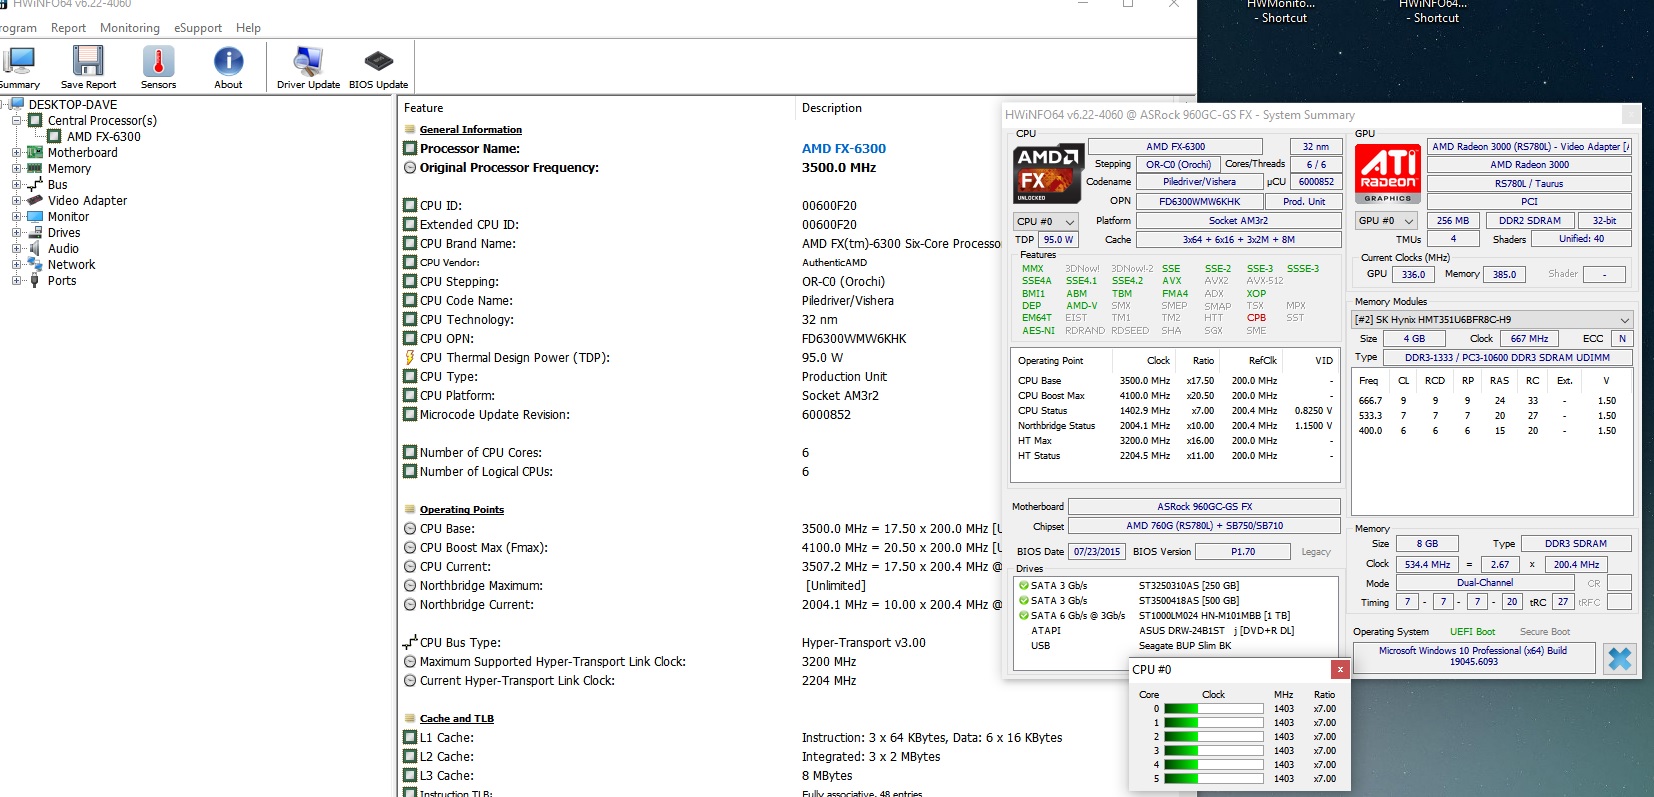1654x797 pixels.
Task: Click the TDP lightning bolt icon
Action: click(x=409, y=357)
